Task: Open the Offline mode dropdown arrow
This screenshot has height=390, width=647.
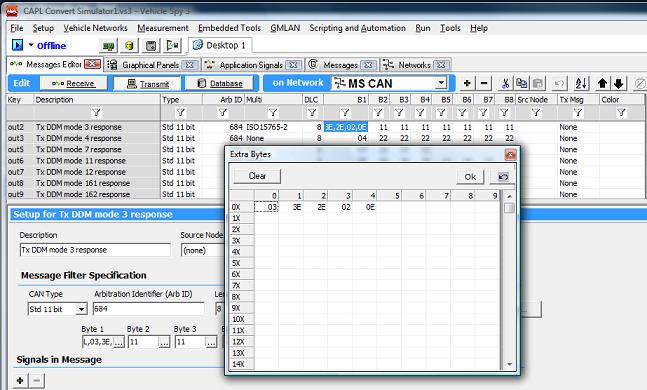Action: point(31,45)
